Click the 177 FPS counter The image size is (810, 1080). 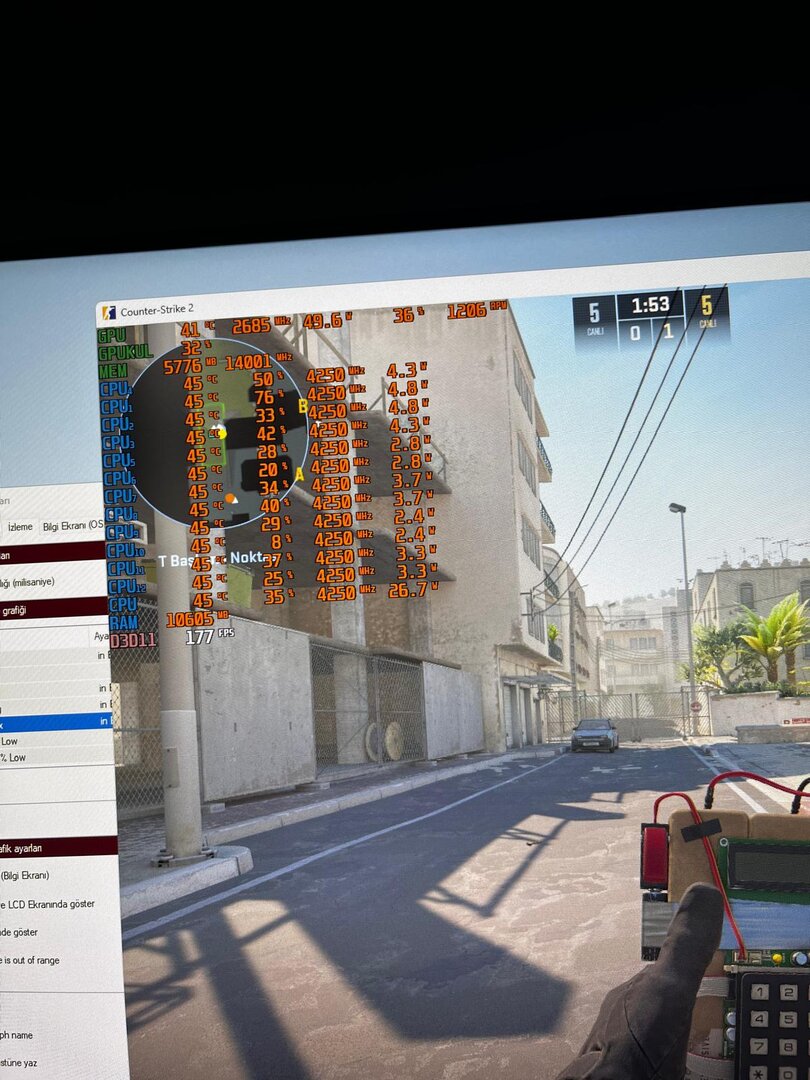(209, 636)
